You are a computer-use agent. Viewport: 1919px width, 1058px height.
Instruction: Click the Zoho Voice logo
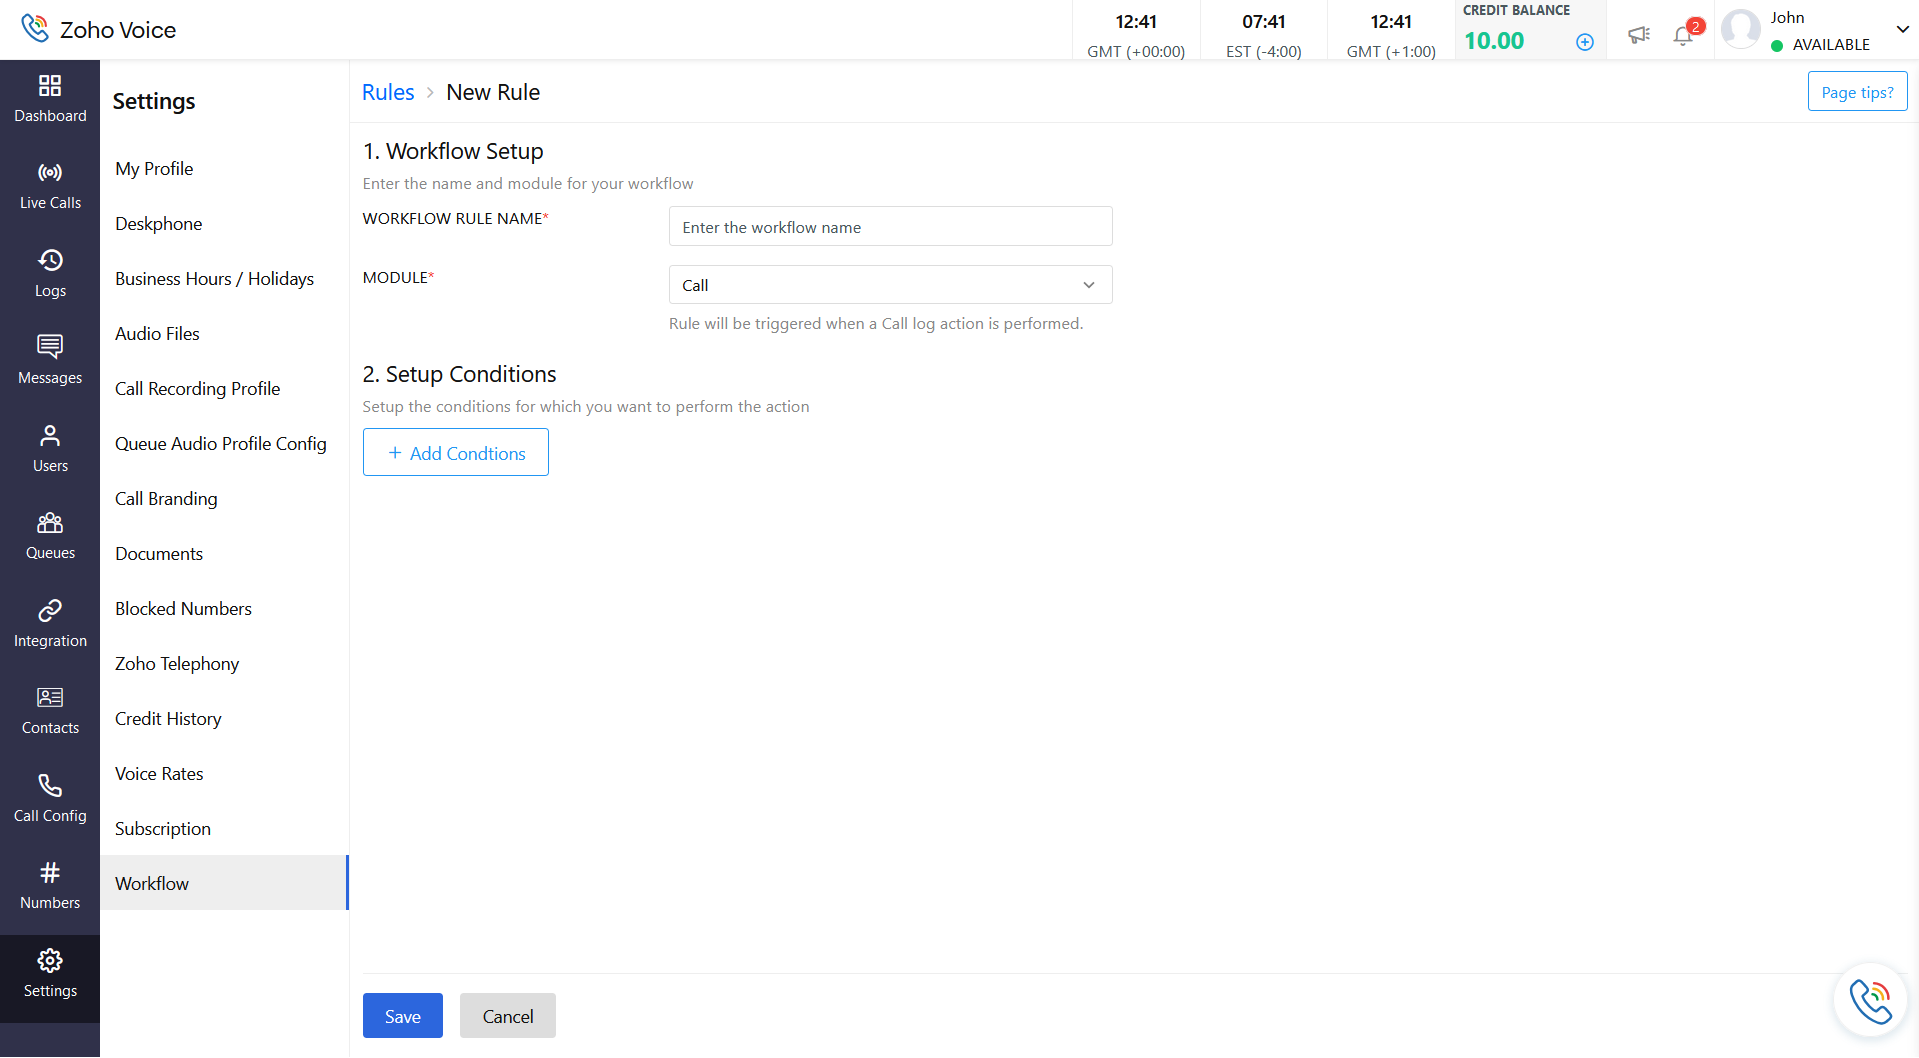[x=99, y=30]
